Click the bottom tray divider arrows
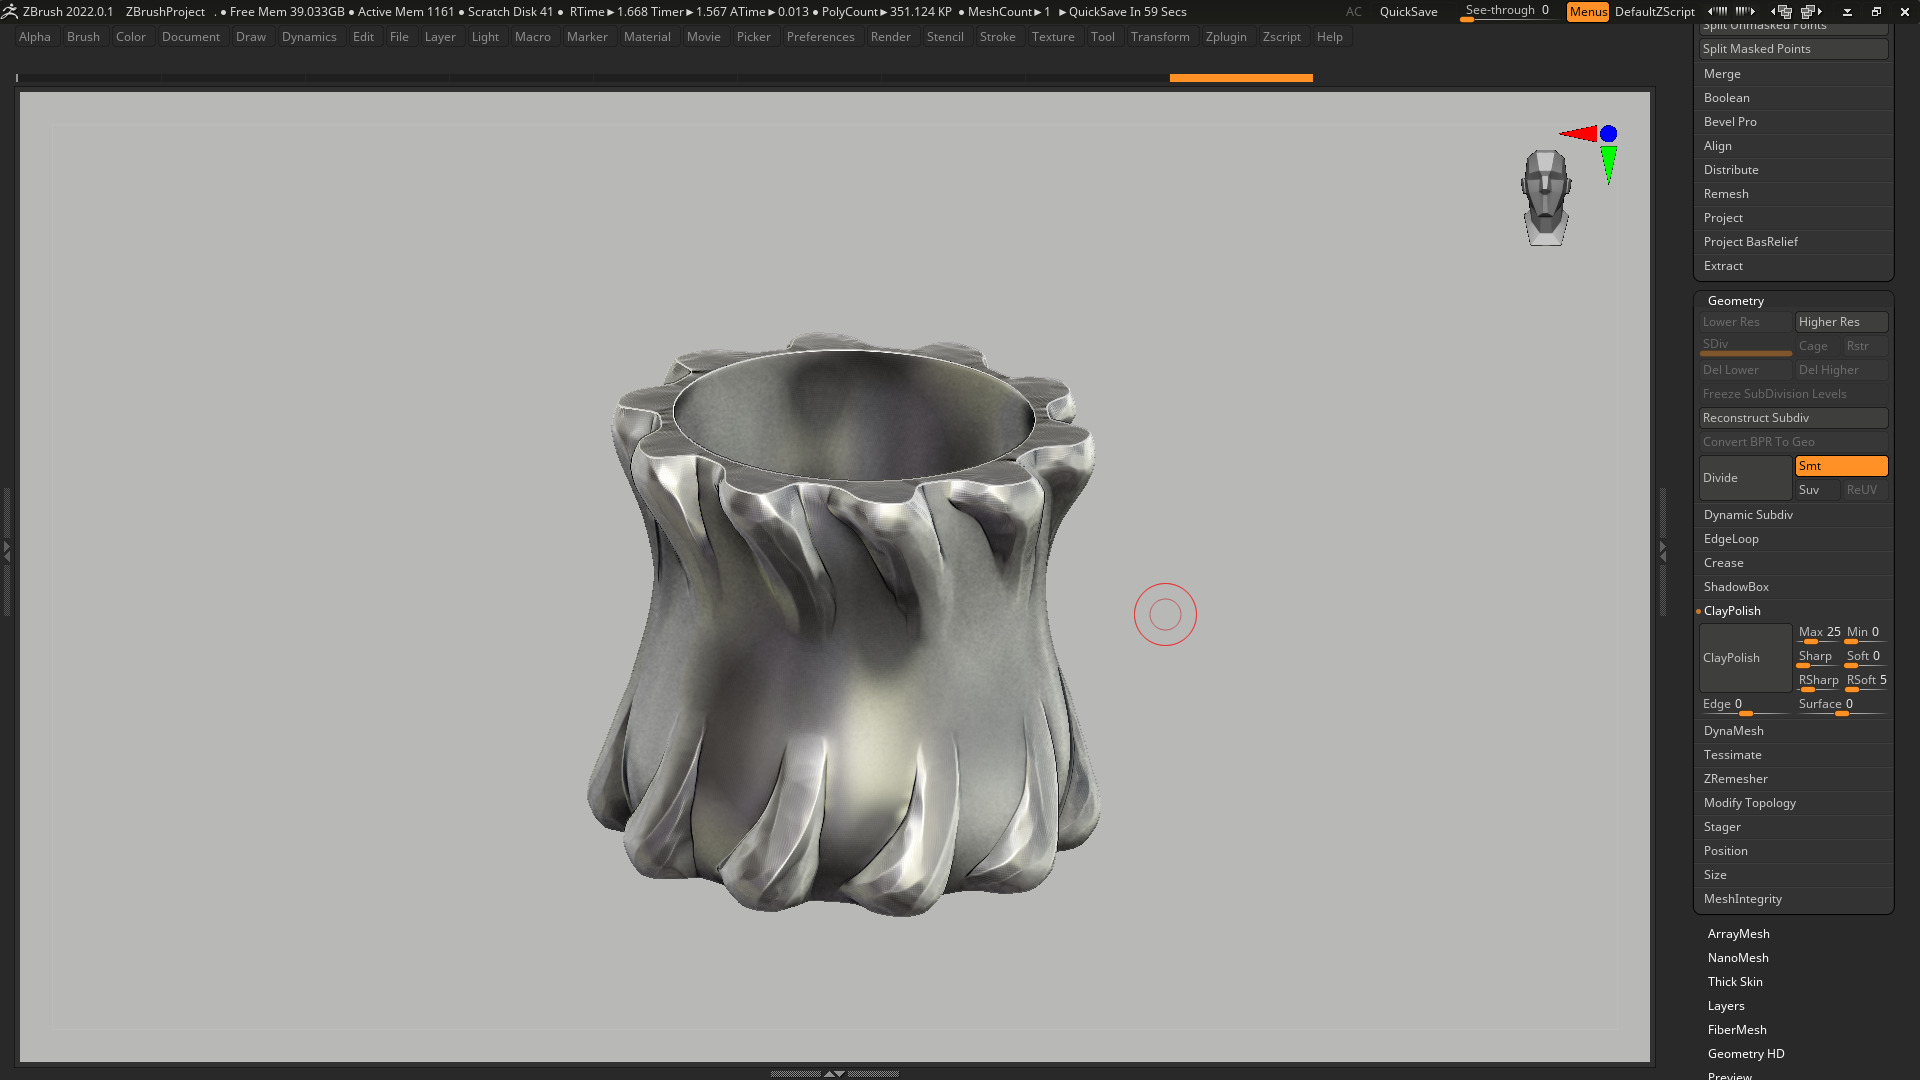 pos(834,1073)
